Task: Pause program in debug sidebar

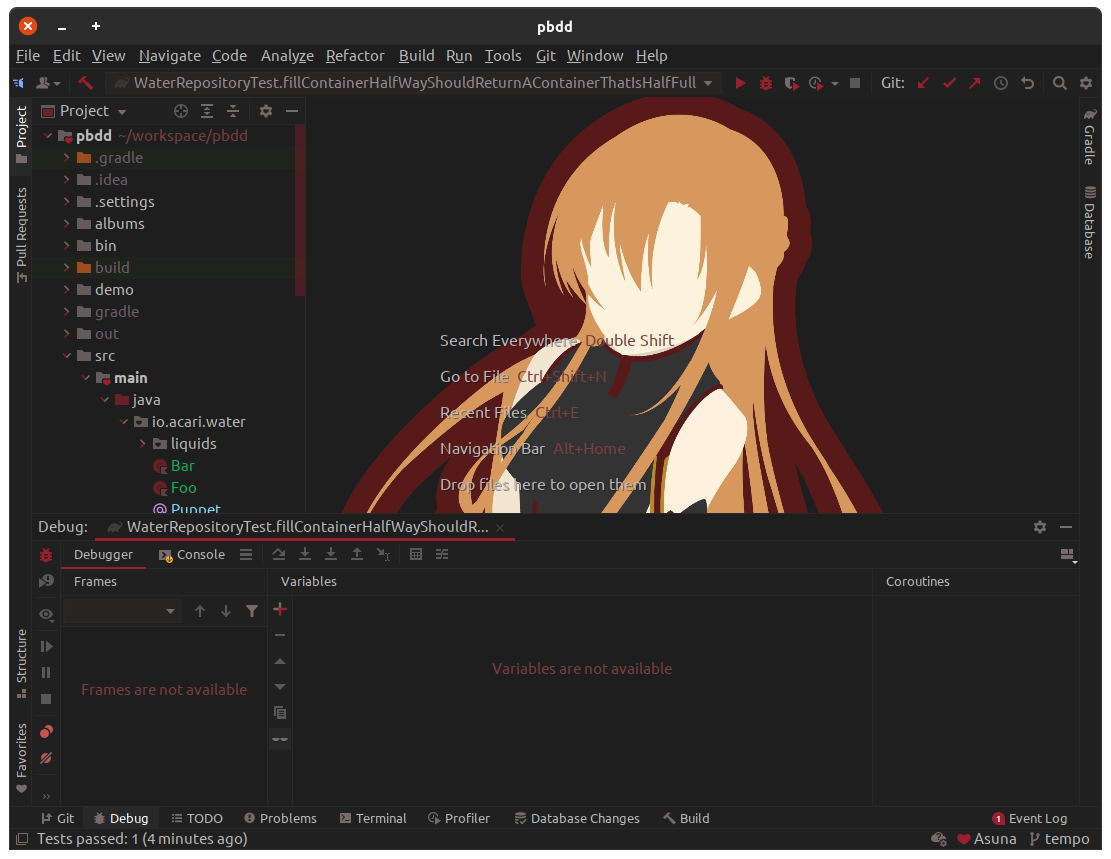Action: pyautogui.click(x=46, y=673)
